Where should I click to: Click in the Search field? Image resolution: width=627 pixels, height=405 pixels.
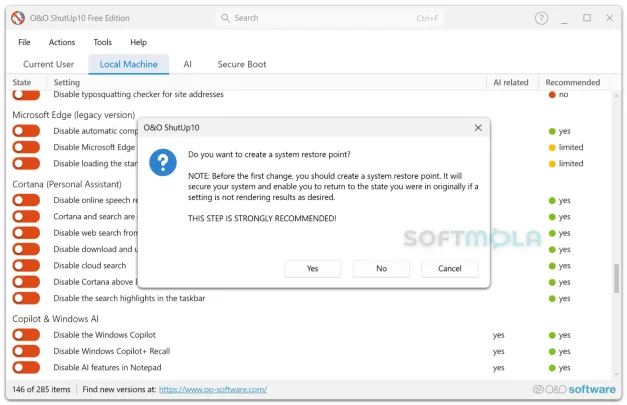point(330,18)
